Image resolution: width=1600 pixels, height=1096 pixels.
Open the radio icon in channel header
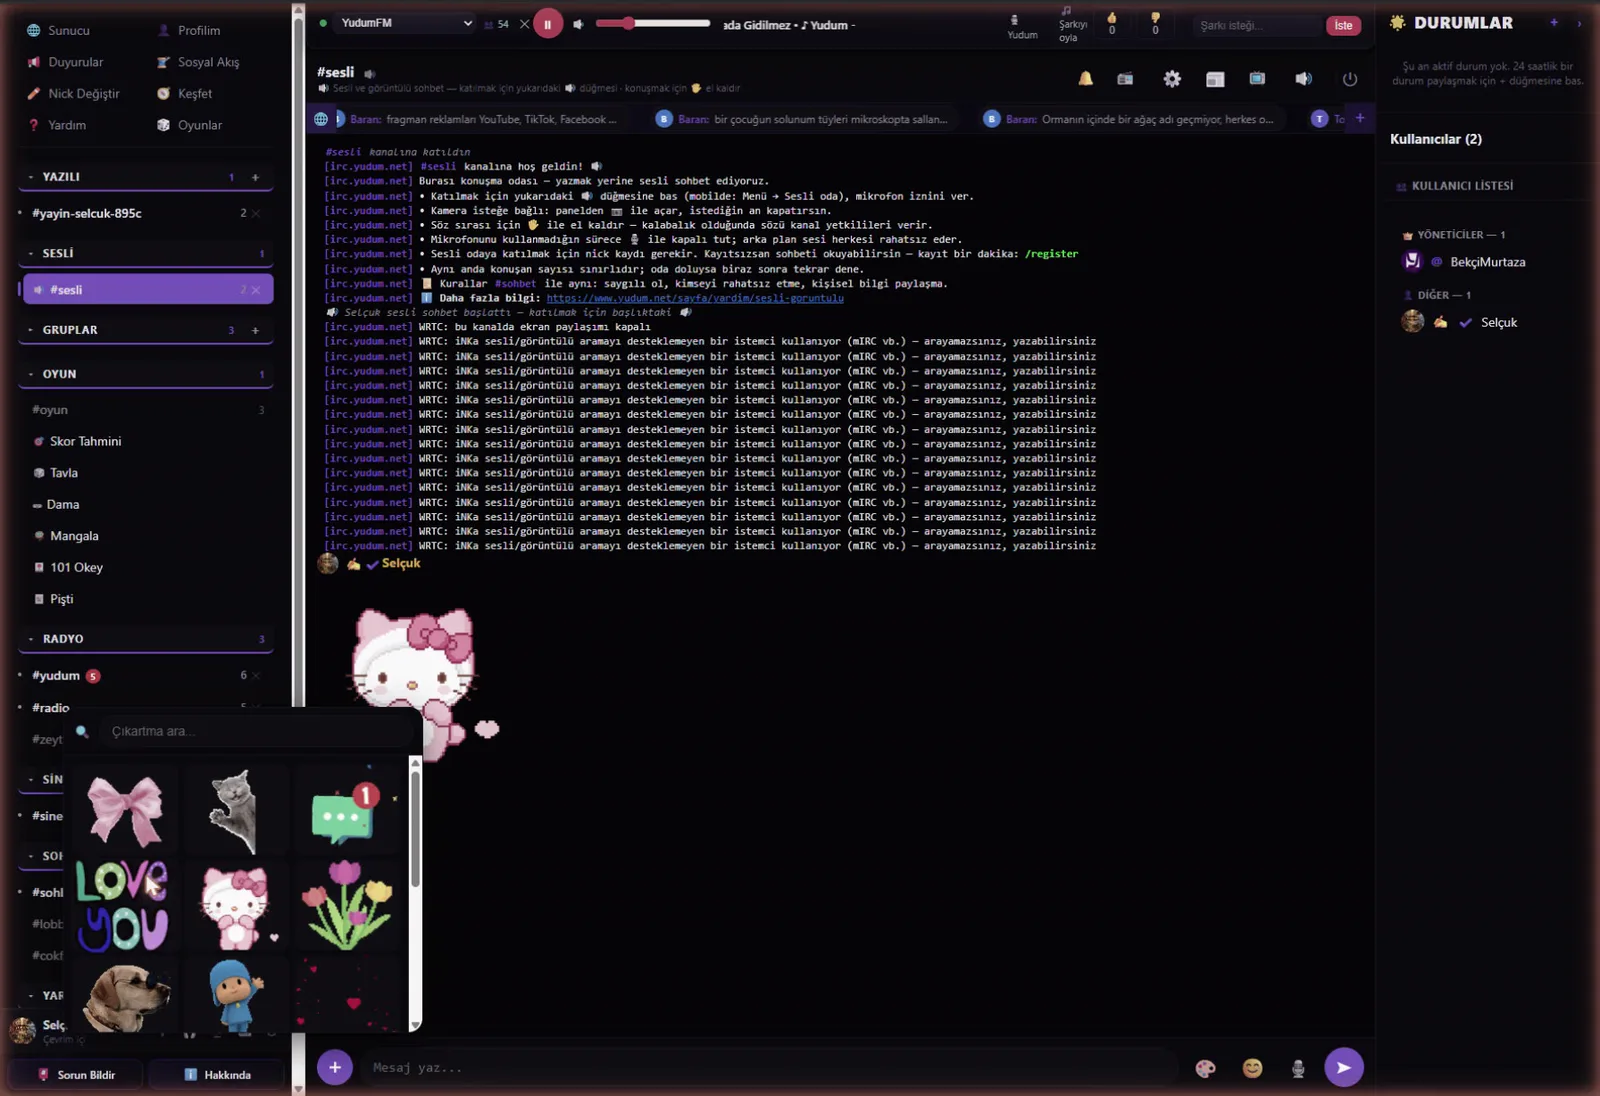(x=1125, y=79)
